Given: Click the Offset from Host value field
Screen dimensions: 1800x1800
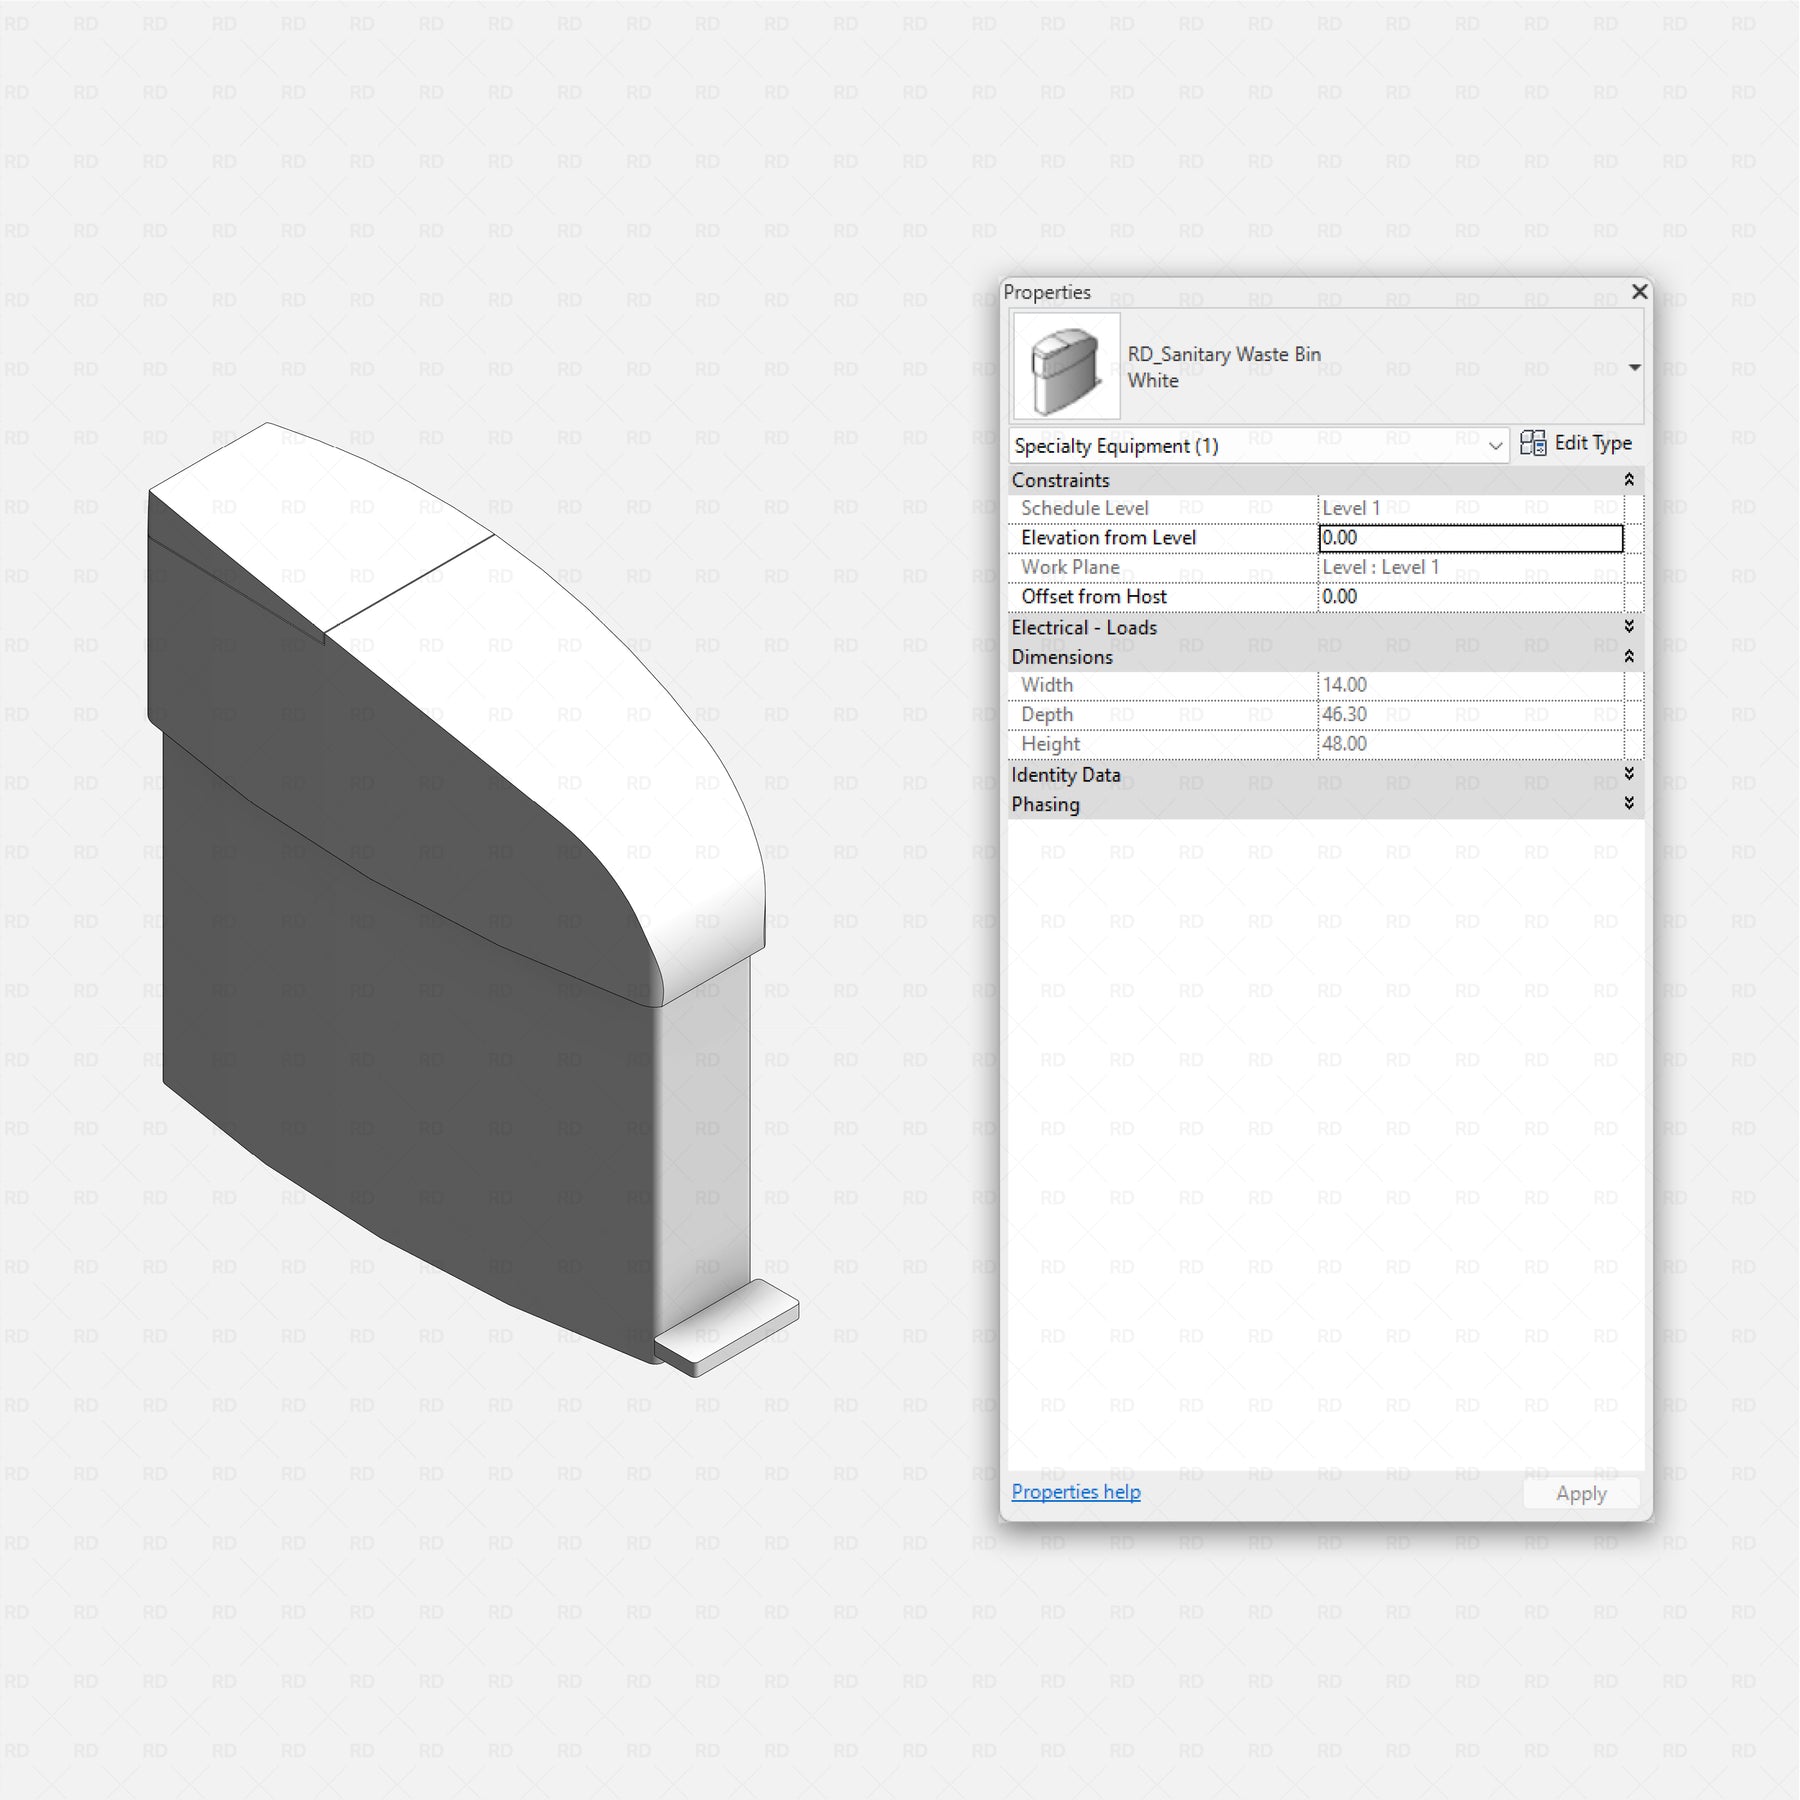Looking at the screenshot, I should [x=1470, y=597].
